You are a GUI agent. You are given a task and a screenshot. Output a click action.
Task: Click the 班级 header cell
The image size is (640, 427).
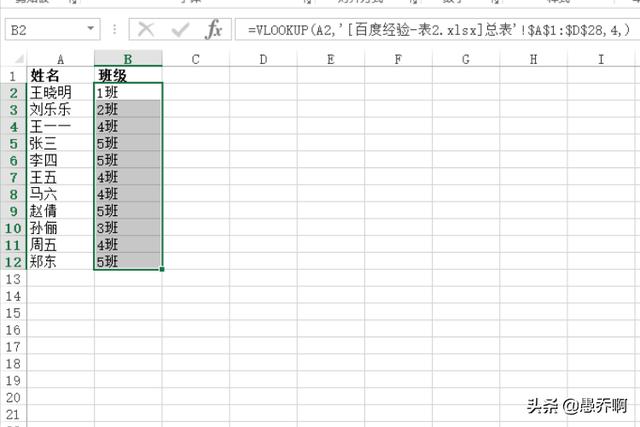127,76
